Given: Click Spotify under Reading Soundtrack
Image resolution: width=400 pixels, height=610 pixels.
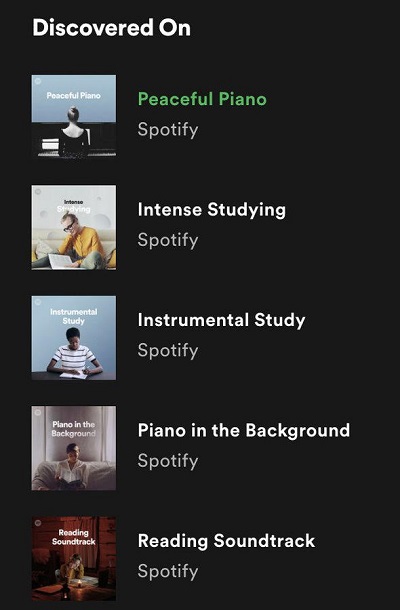Looking at the screenshot, I should [168, 572].
